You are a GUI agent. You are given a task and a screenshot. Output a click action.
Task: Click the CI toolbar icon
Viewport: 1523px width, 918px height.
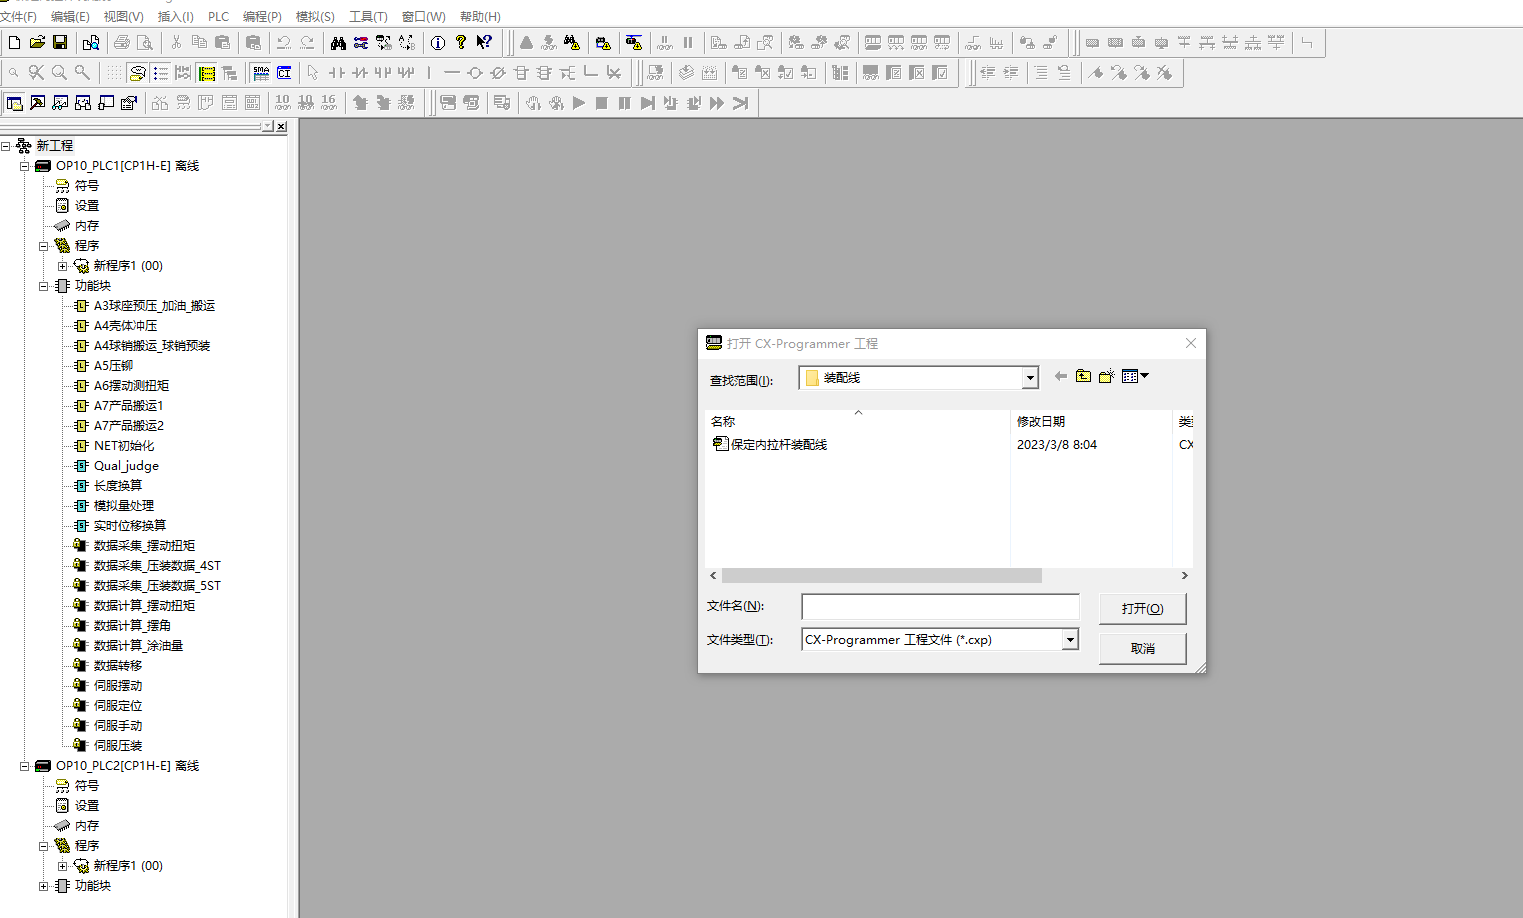[x=284, y=73]
